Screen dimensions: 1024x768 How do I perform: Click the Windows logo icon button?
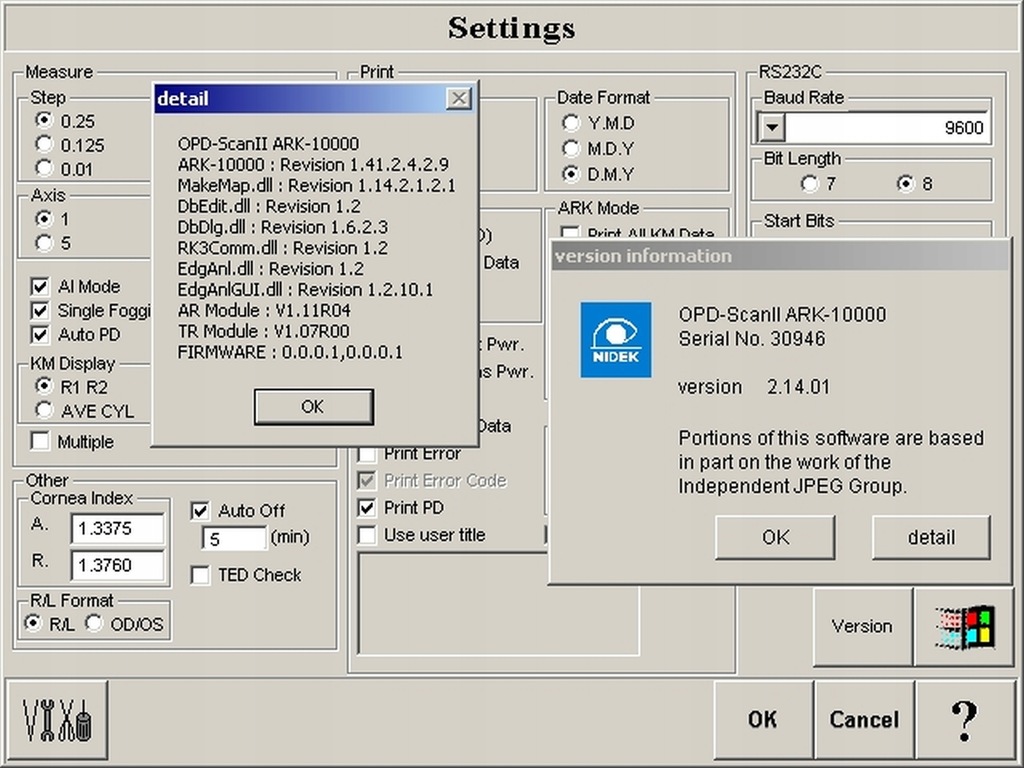click(x=965, y=627)
